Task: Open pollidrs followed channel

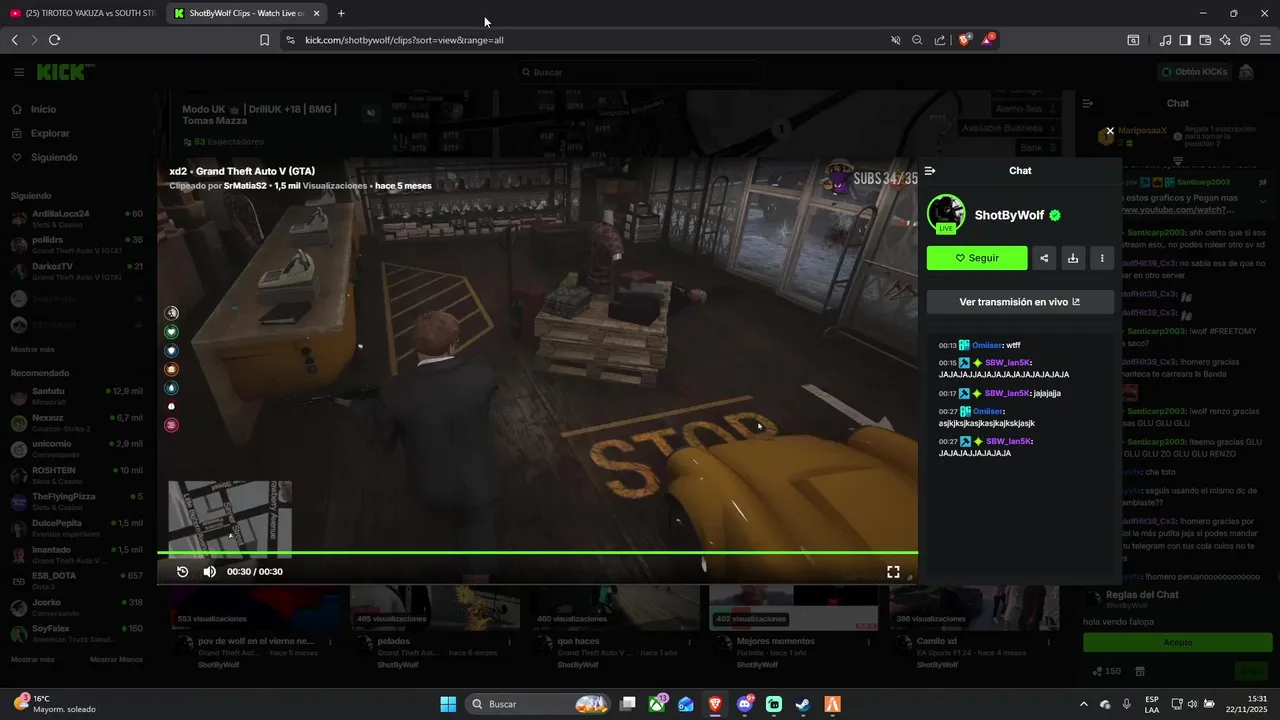Action: tap(76, 245)
